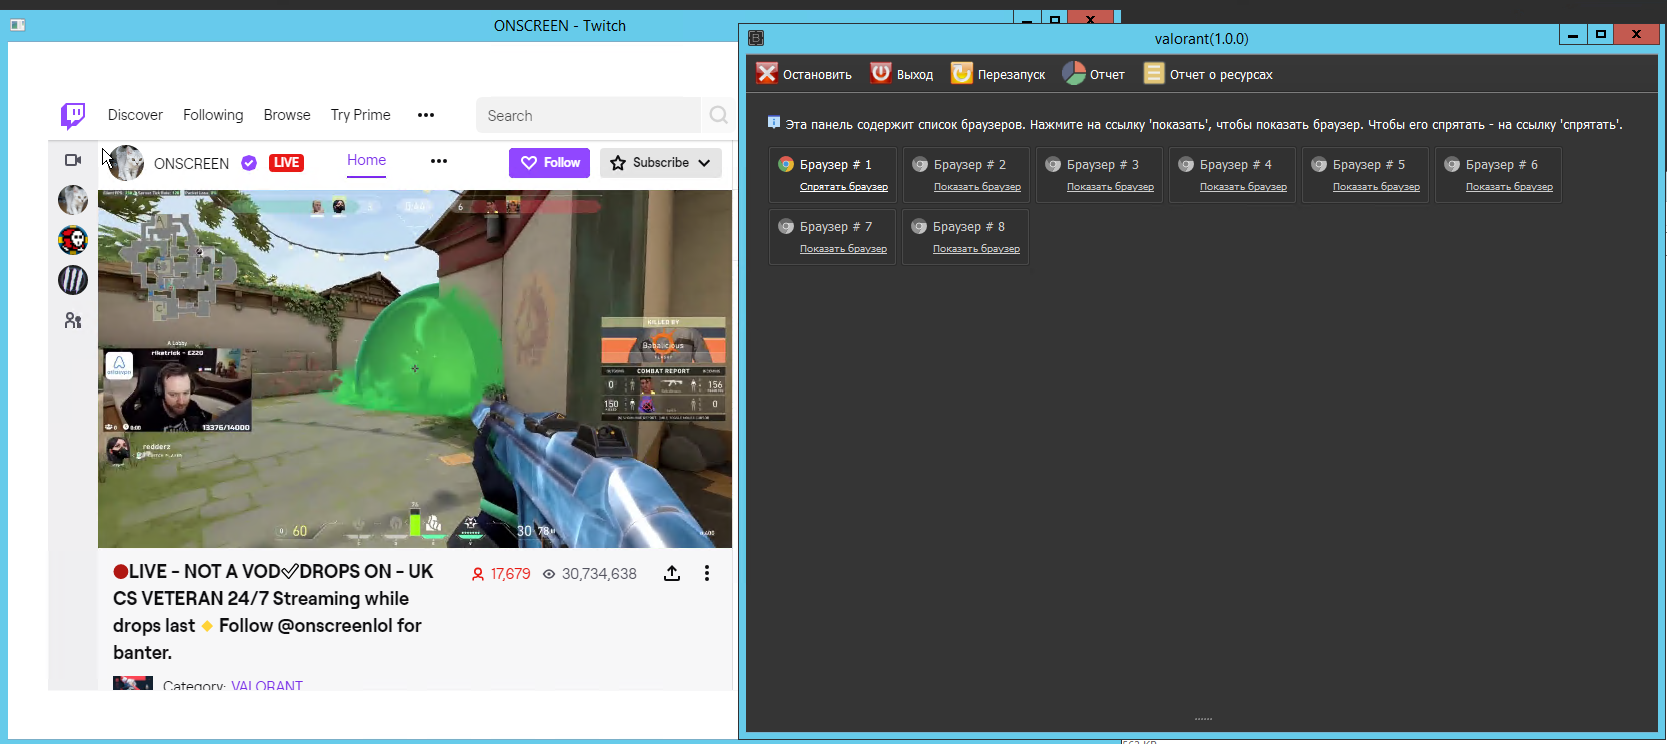Open the channel more options dots

[439, 161]
